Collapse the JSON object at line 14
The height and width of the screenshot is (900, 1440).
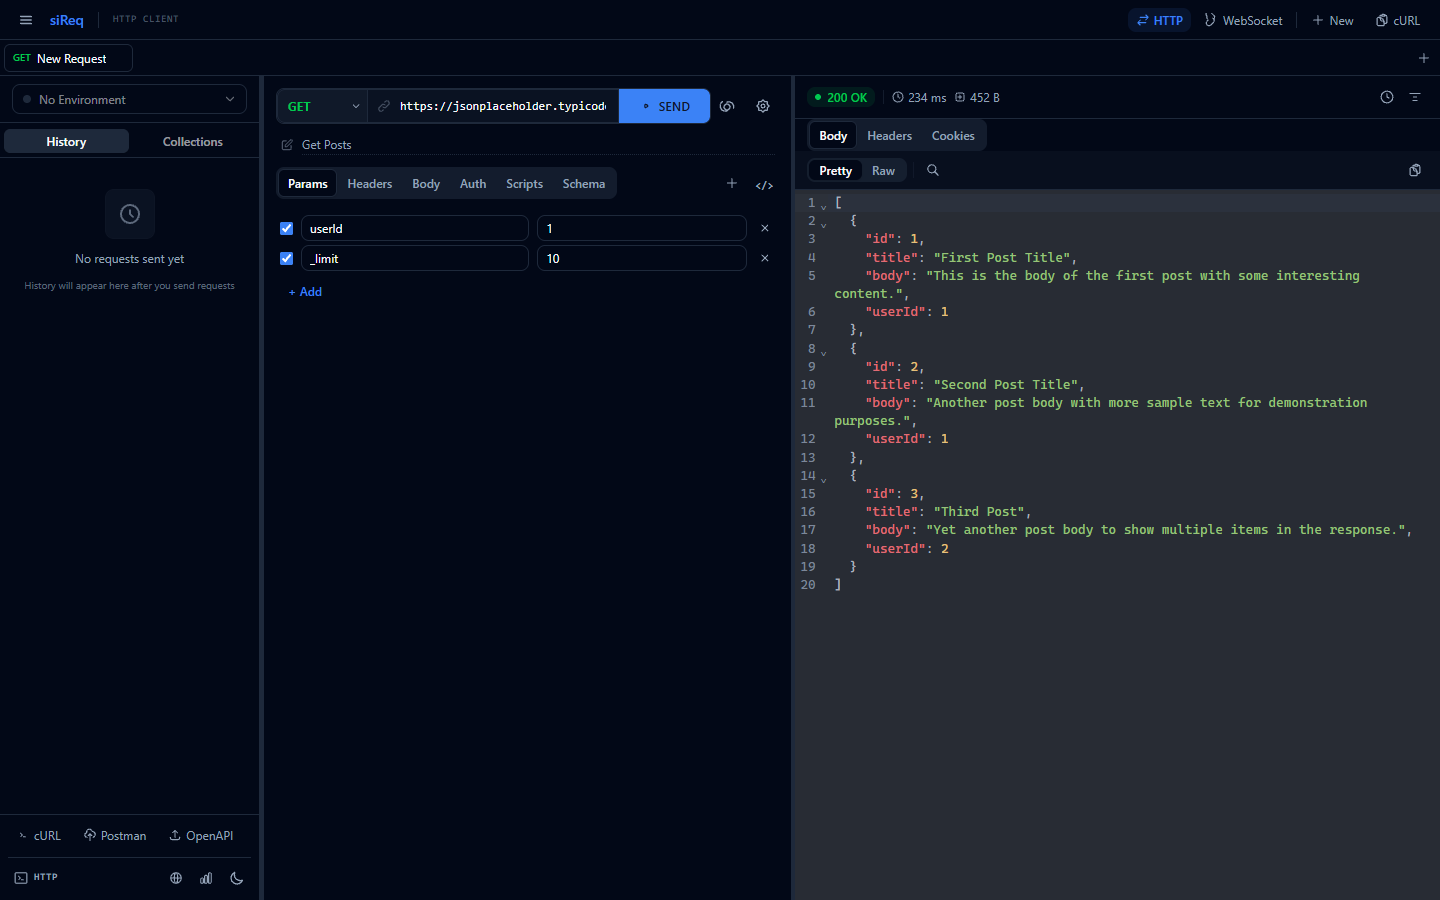click(x=824, y=479)
